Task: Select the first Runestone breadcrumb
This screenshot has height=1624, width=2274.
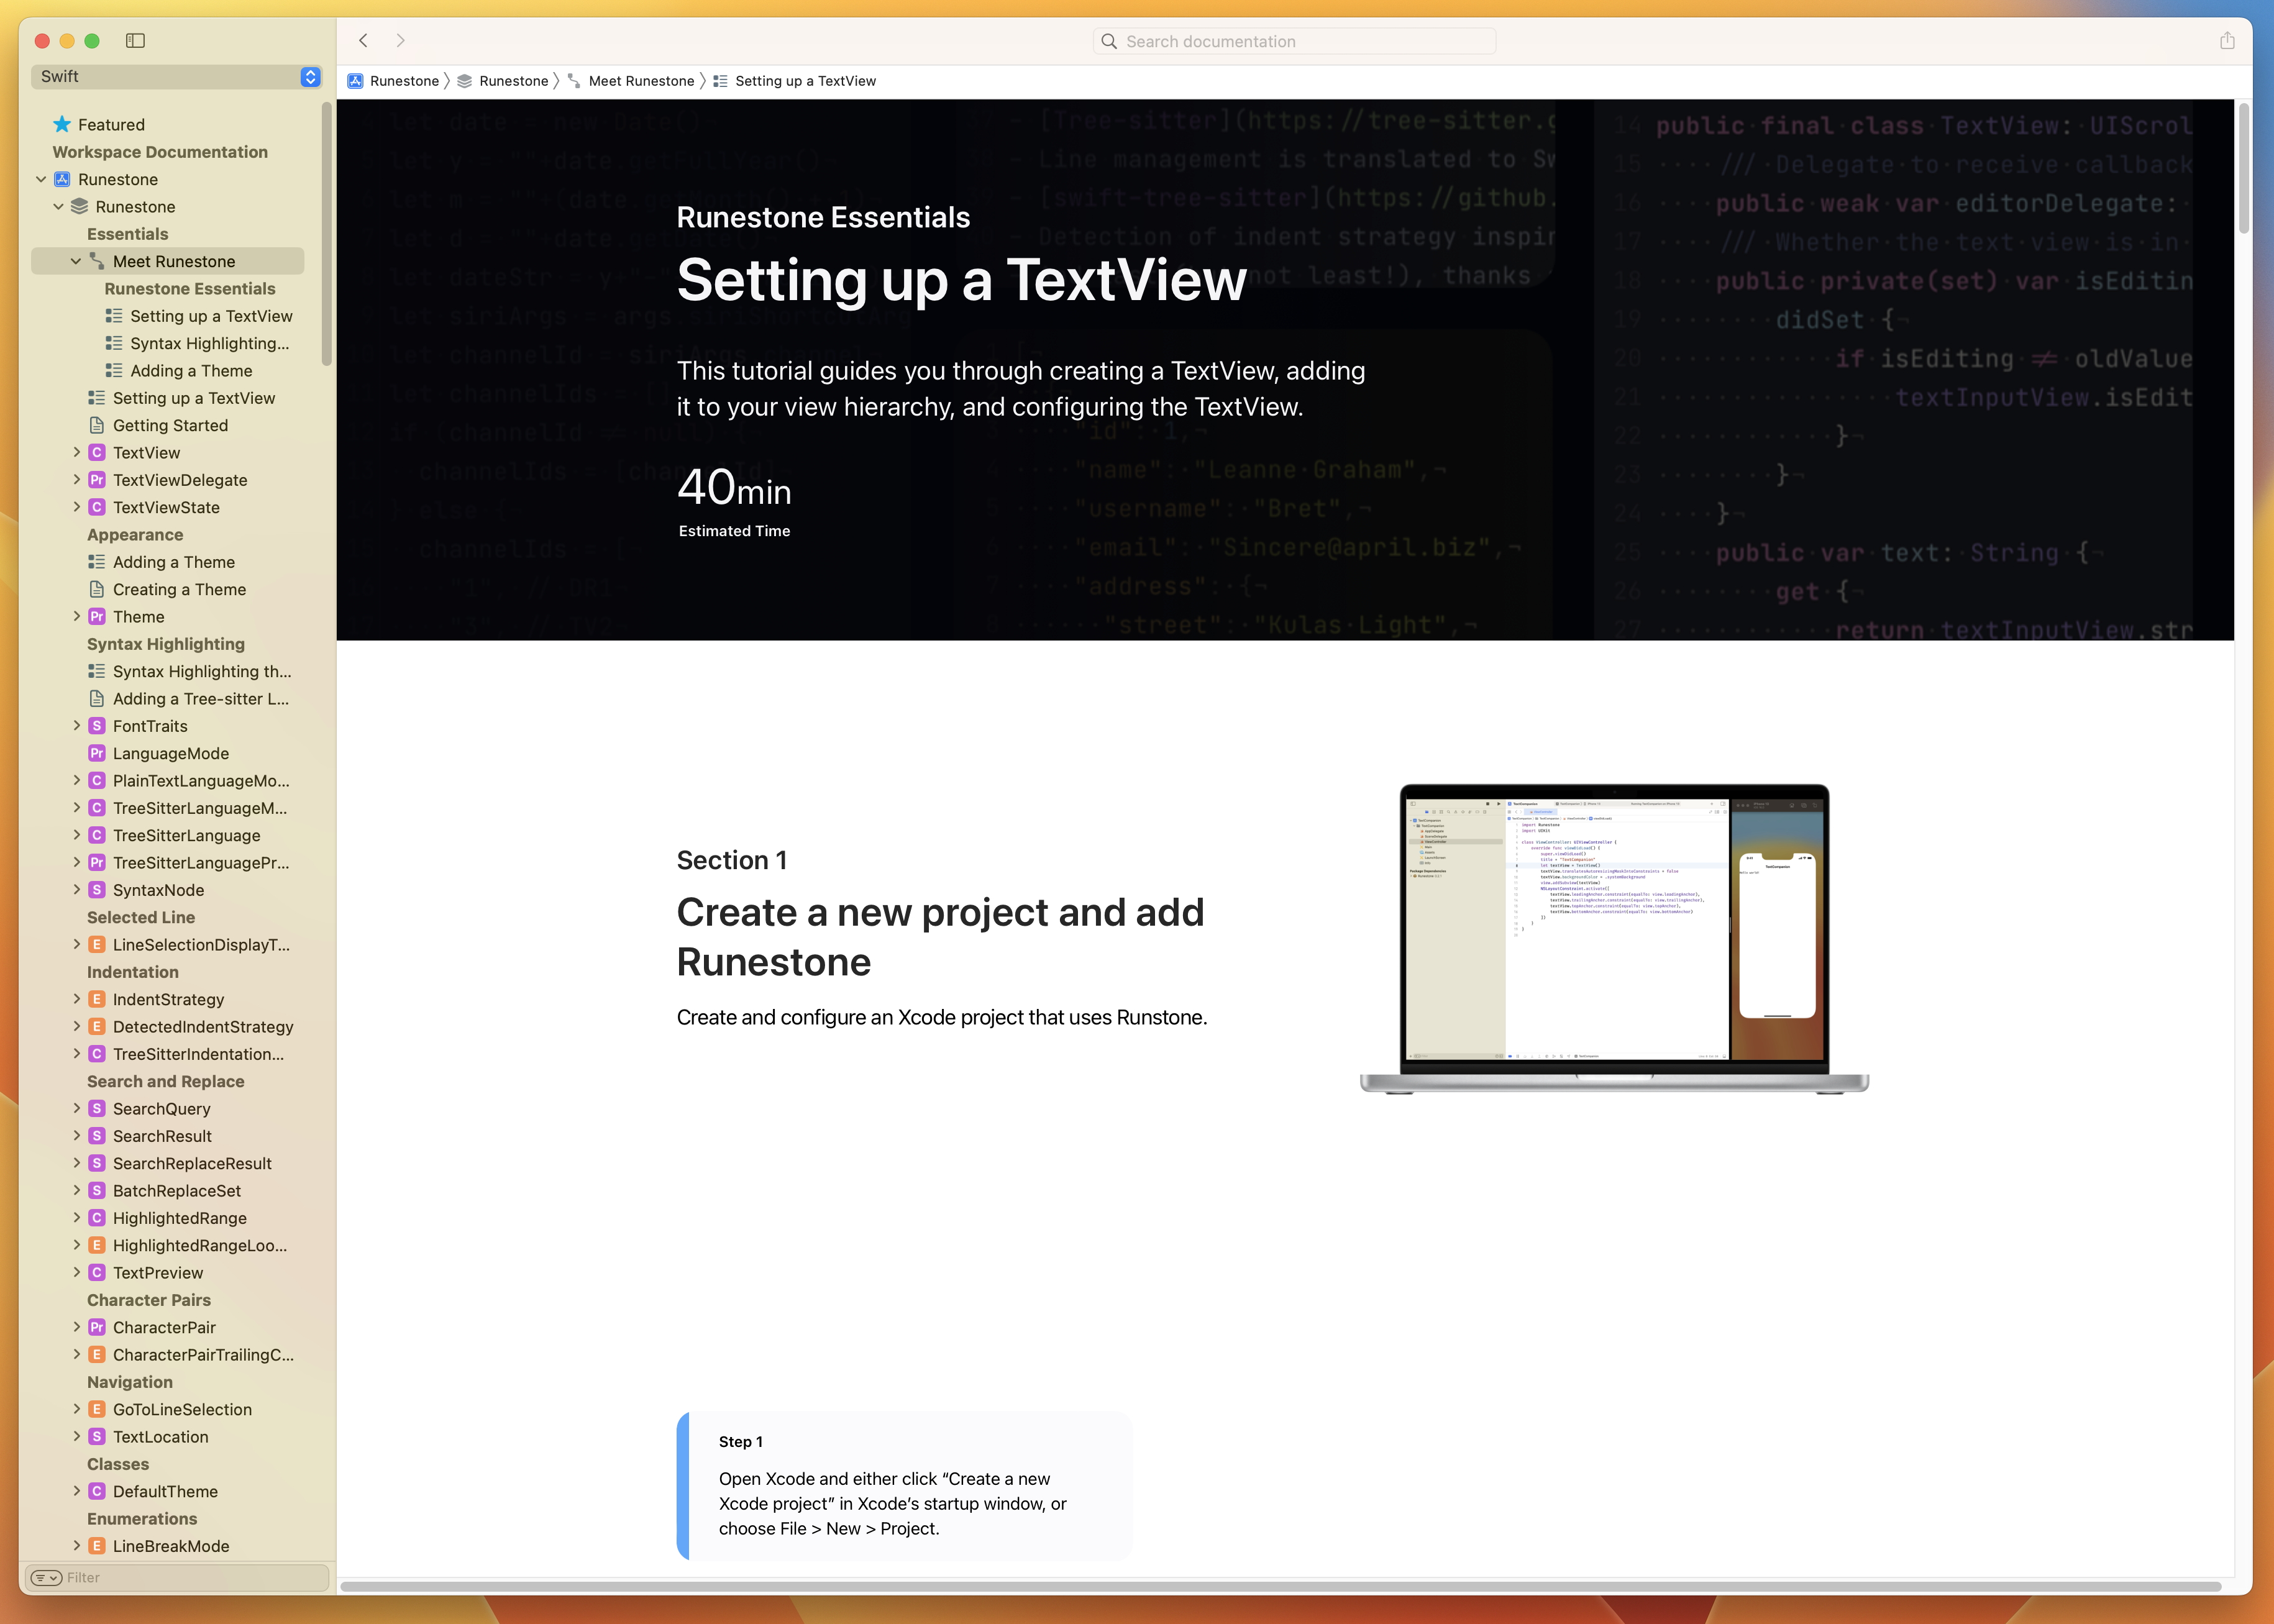Action: [403, 81]
